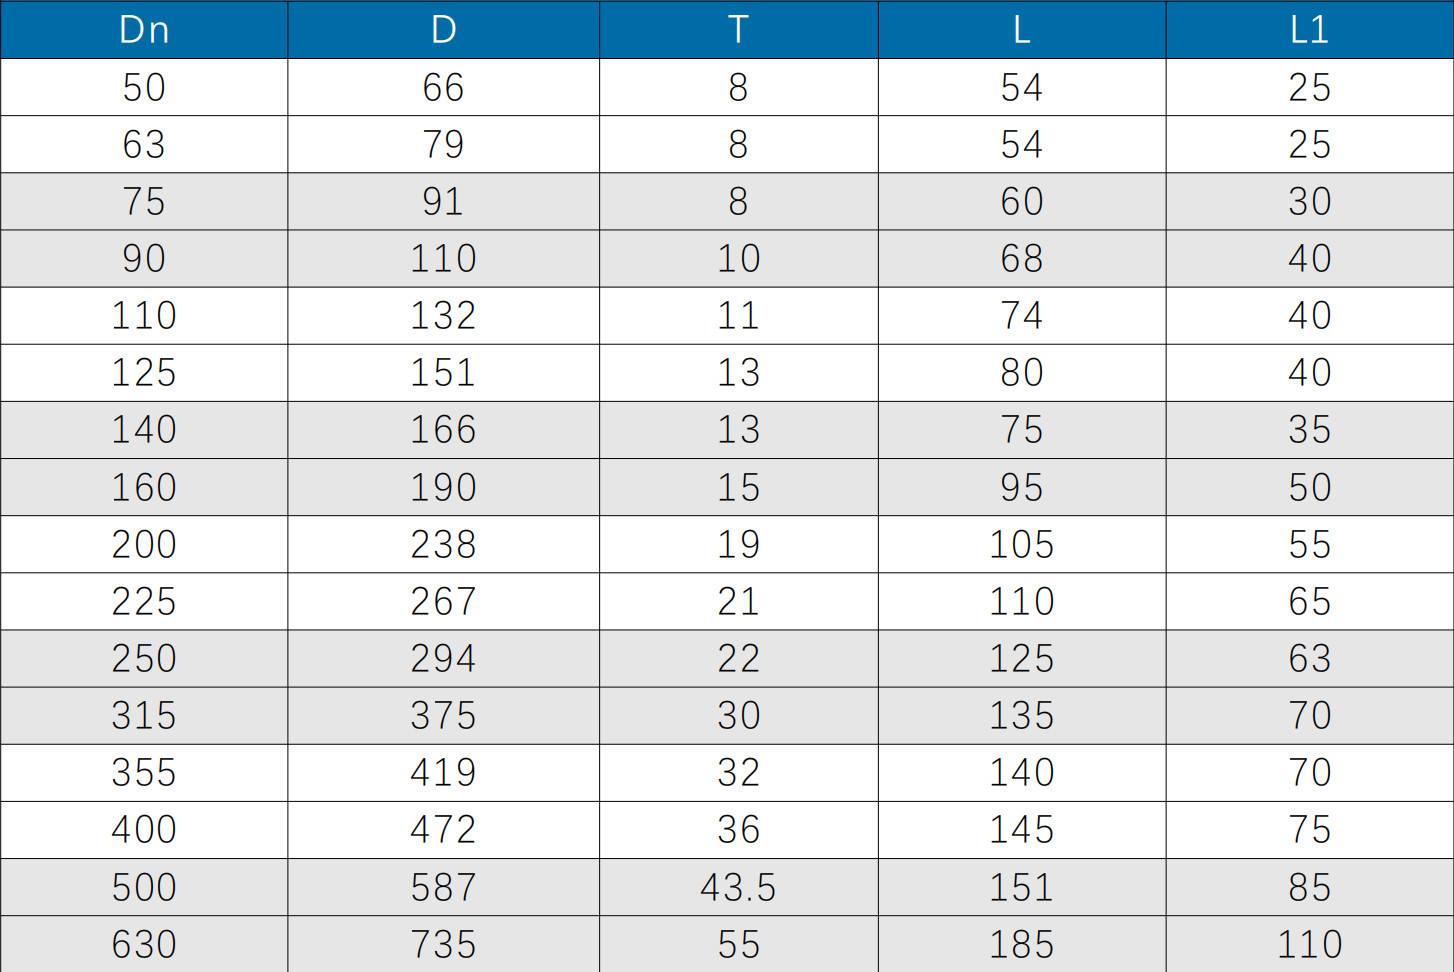Screen dimensions: 1454x972
Task: Click D value 587 in Dn 500 row
Action: [443, 887]
